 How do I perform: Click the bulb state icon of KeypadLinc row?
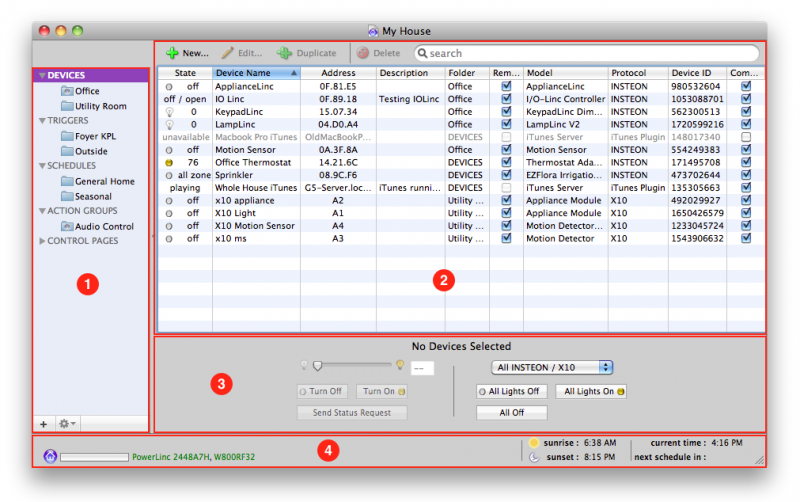point(169,112)
